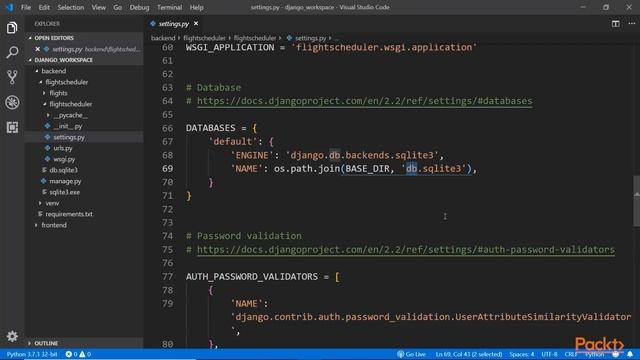This screenshot has height=360, width=640.
Task: Open the Edit menu
Action: [x=44, y=7]
